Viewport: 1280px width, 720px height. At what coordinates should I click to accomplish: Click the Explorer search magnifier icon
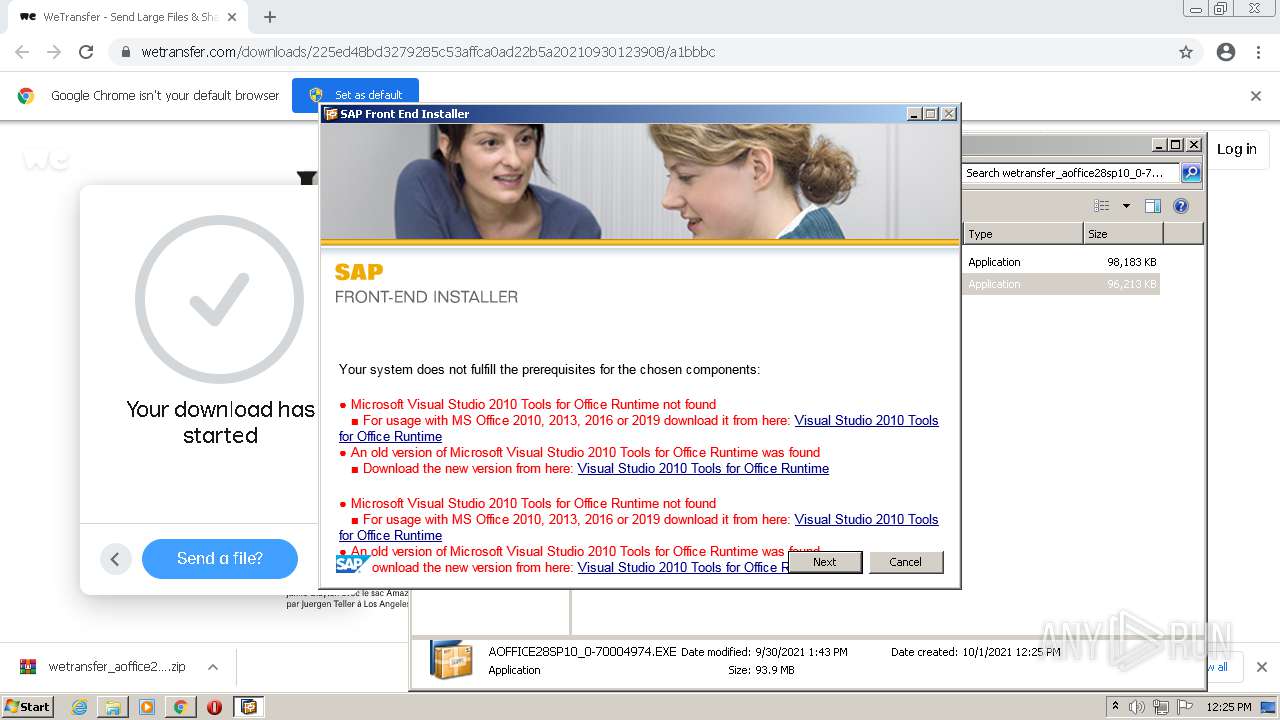tap(1191, 173)
